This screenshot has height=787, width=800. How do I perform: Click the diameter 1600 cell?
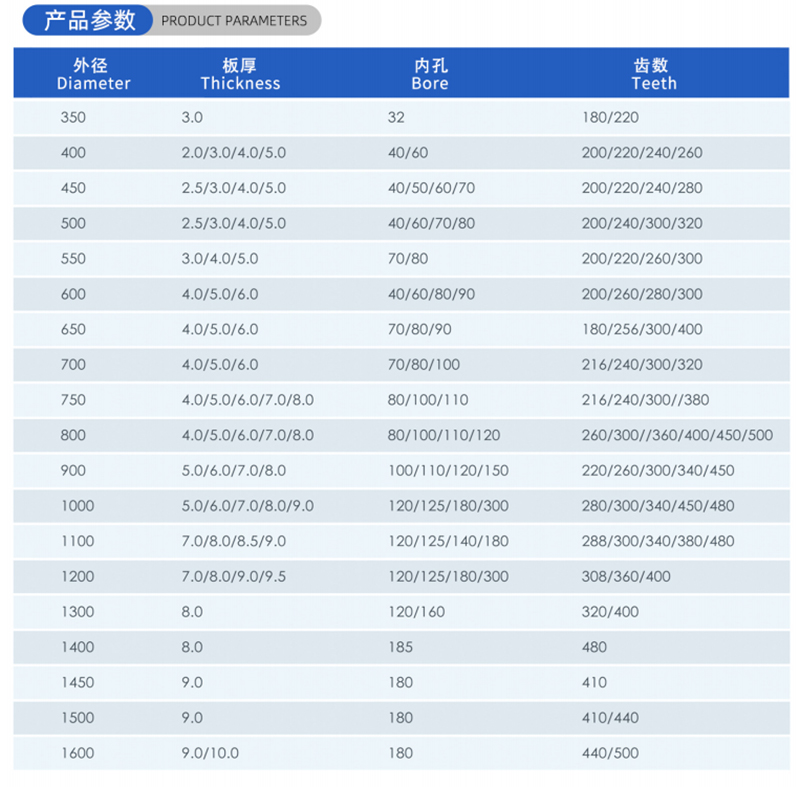(x=79, y=753)
